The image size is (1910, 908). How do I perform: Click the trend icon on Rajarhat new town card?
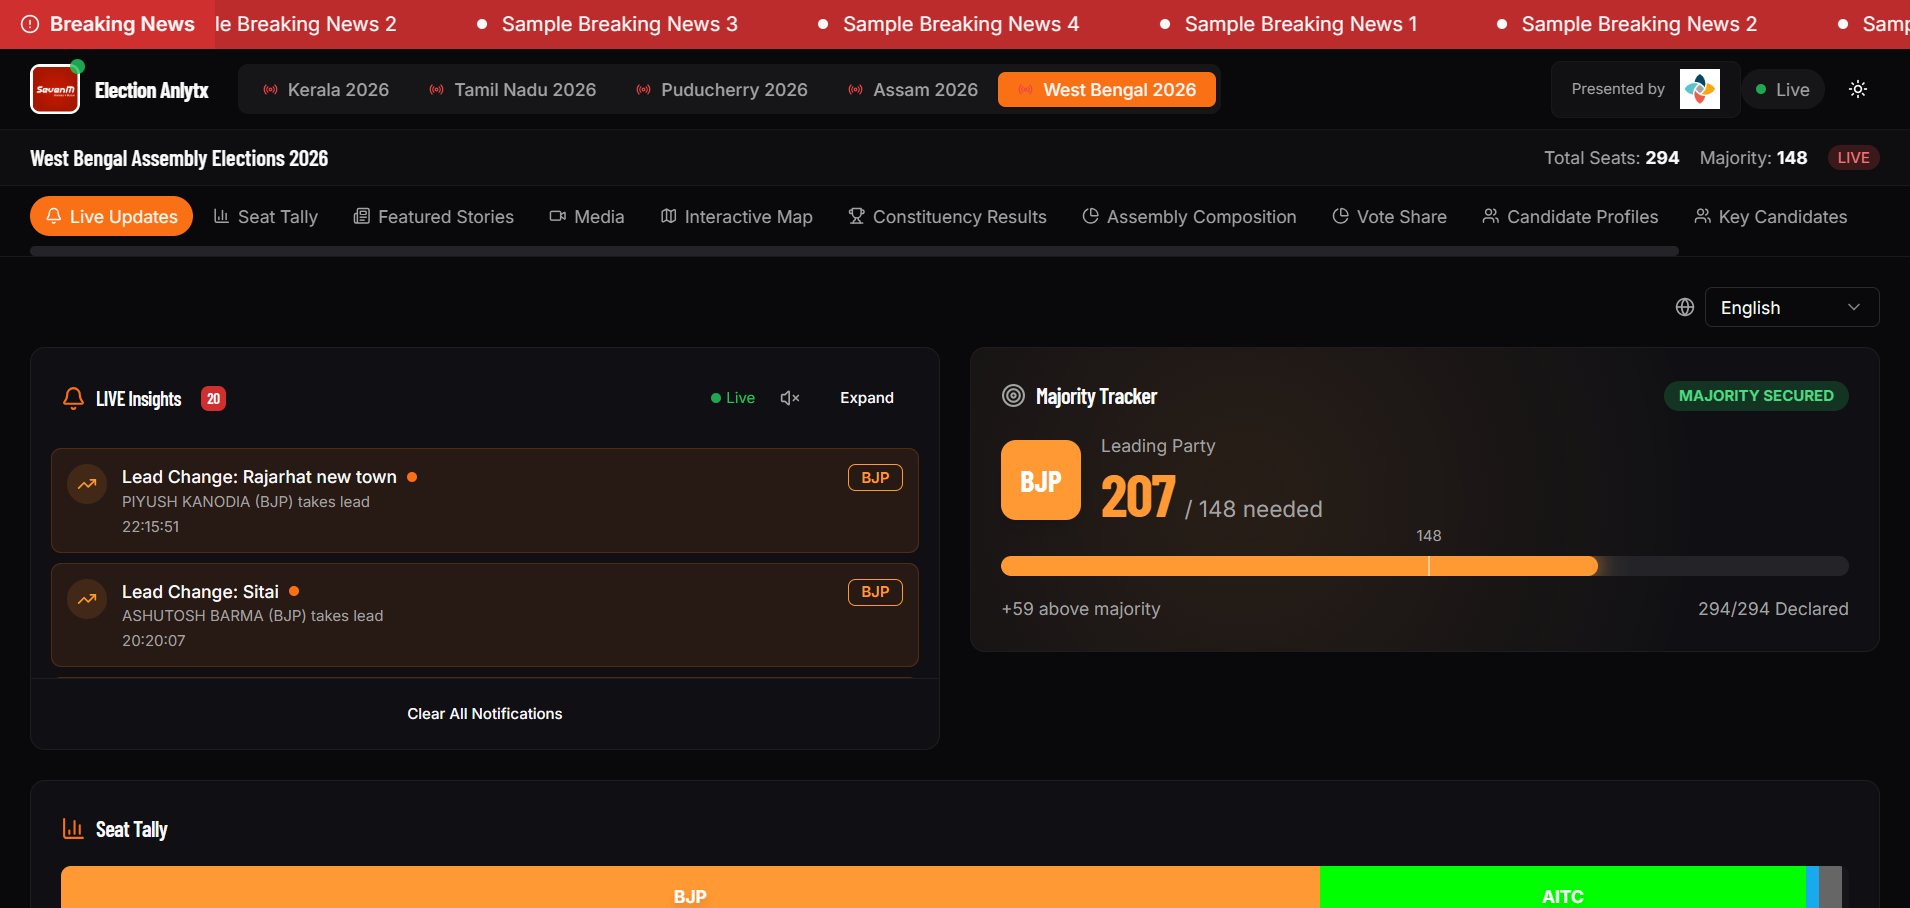click(87, 484)
